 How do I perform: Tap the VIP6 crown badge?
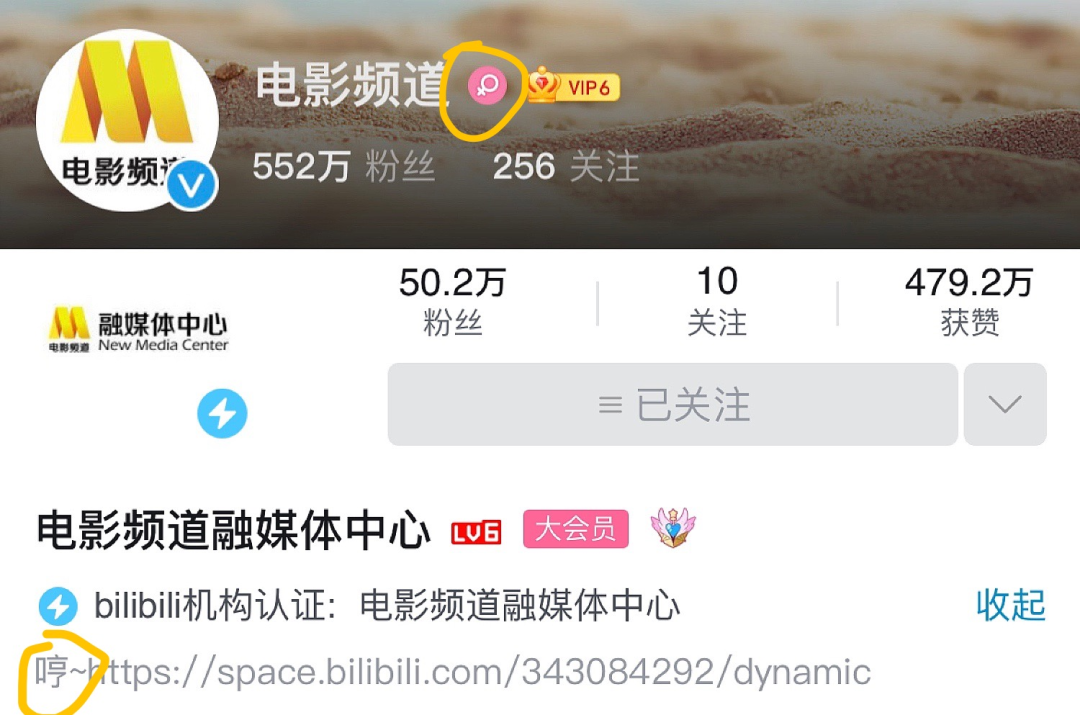(x=574, y=85)
